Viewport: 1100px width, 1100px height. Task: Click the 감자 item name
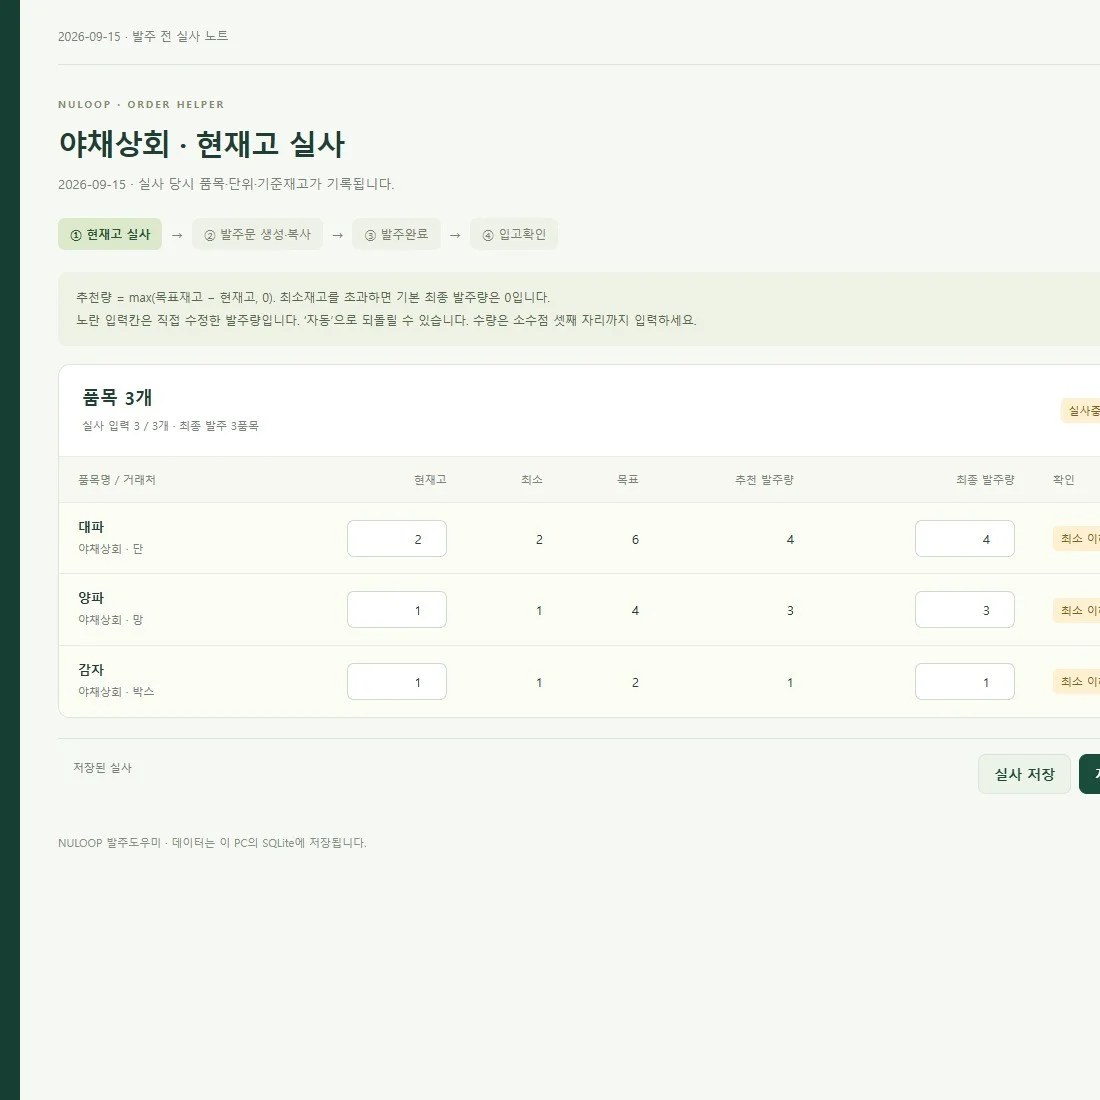point(91,670)
